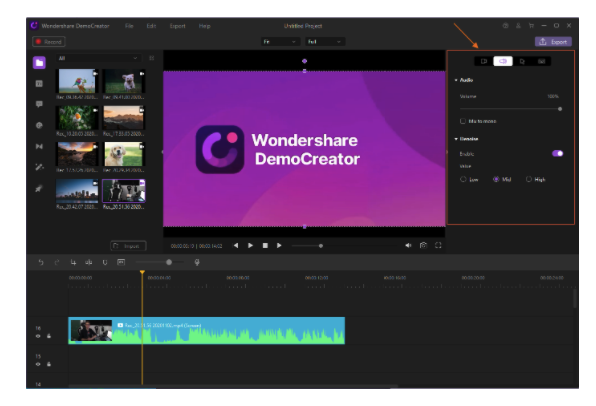Open the Stickers round-face sidebar icon
This screenshot has width=596, height=406.
pos(39,125)
